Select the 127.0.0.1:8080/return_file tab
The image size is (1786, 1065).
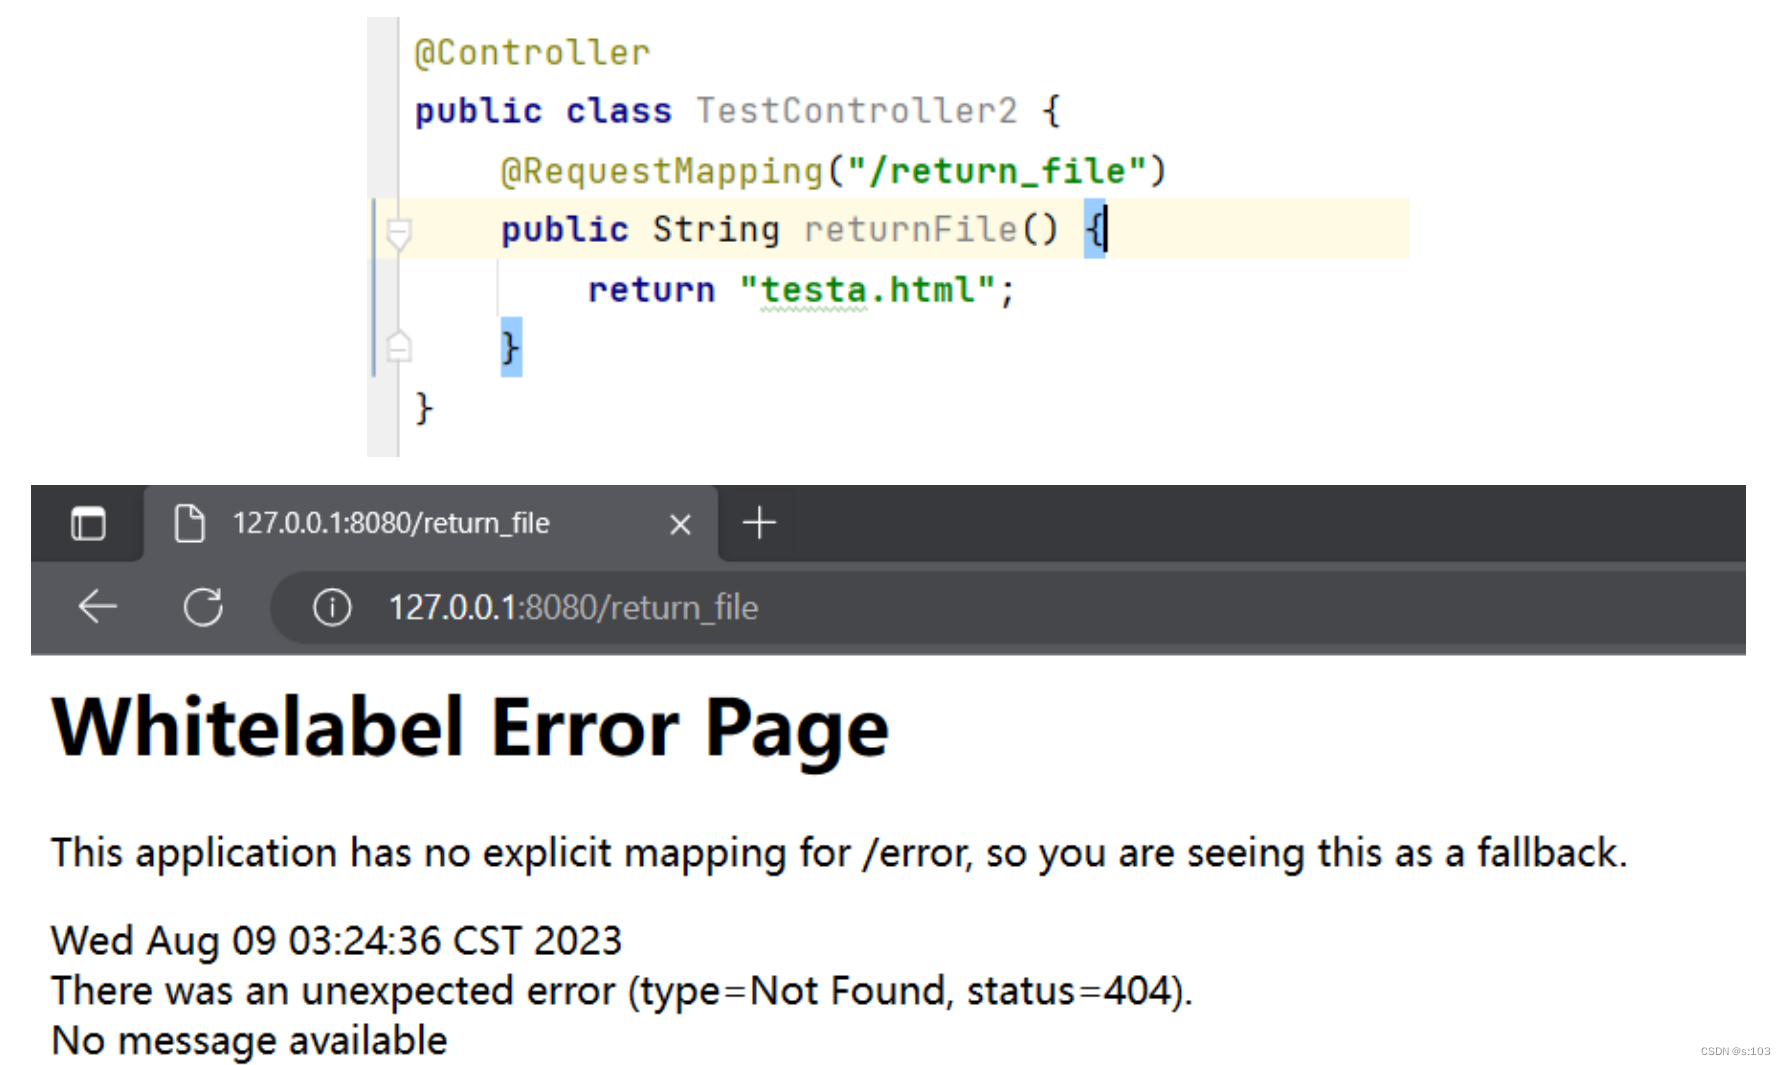click(x=431, y=523)
